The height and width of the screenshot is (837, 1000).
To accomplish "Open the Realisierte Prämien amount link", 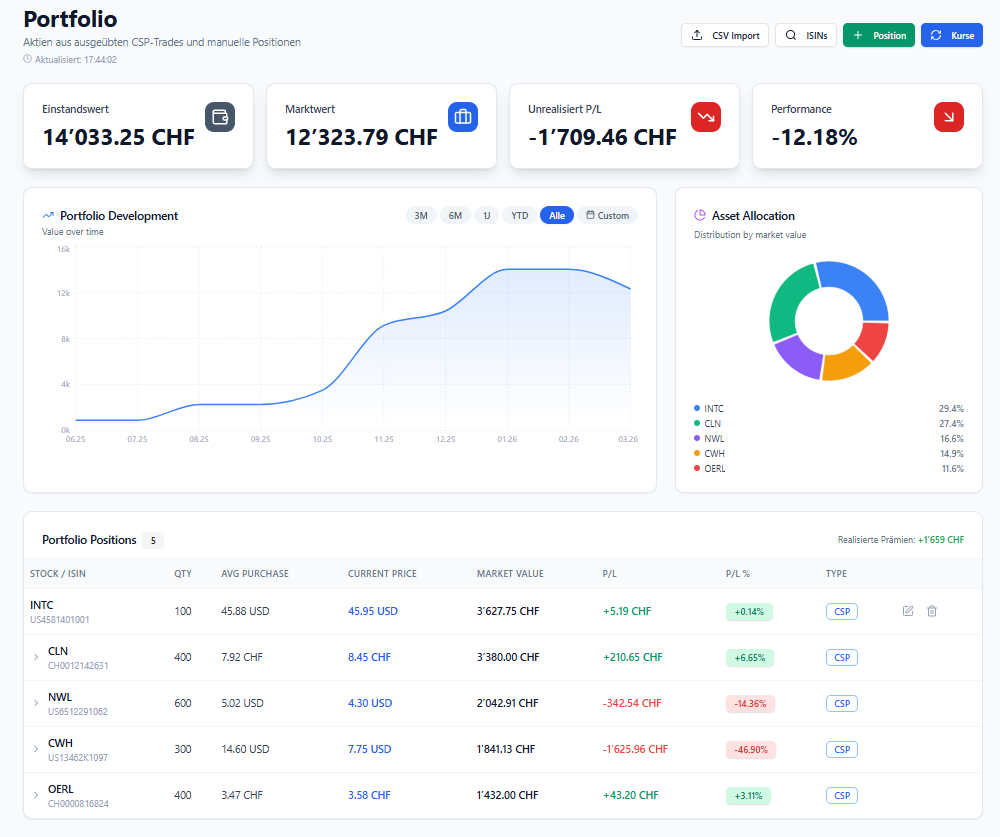I will pos(940,539).
